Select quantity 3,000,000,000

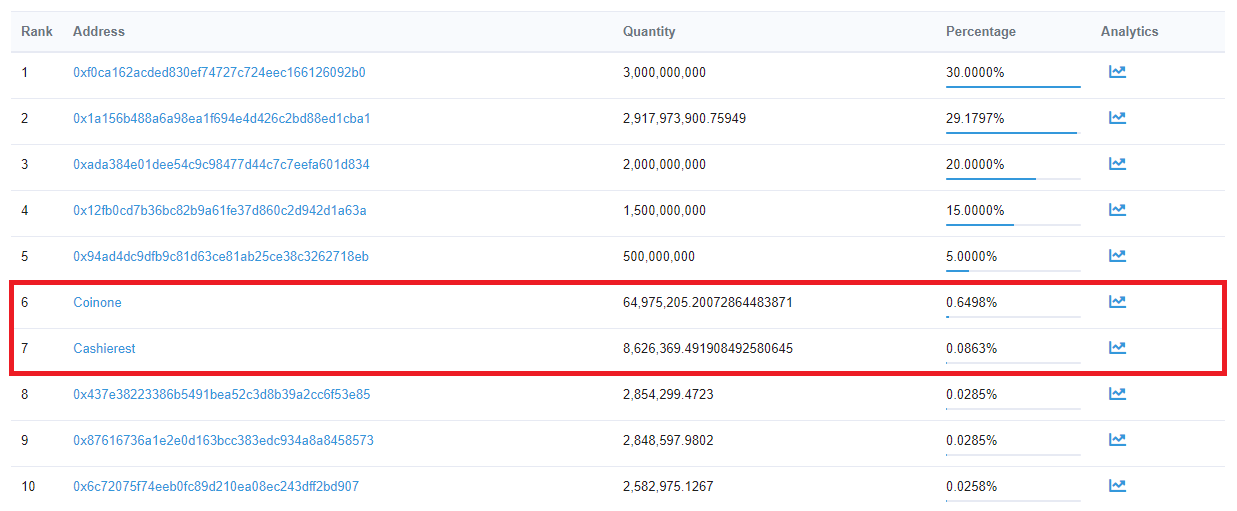tap(664, 73)
